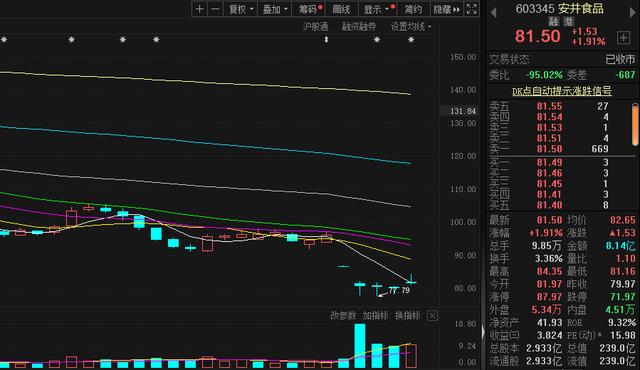The height and width of the screenshot is (370, 640).
Task: Click the 跌停 71.97 limit-down price
Action: [622, 297]
